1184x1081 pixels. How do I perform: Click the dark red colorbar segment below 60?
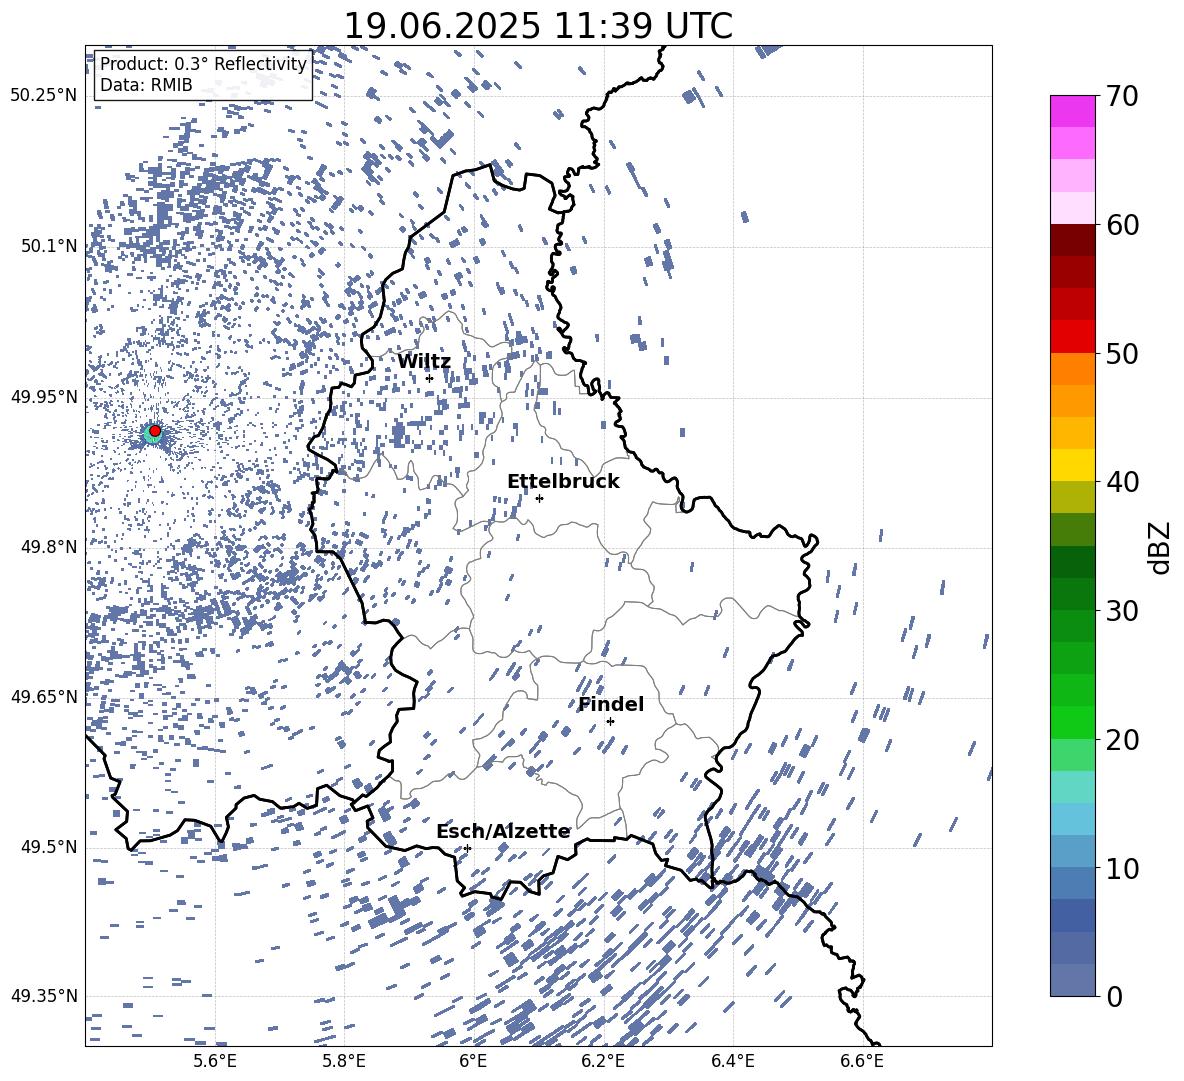click(x=1073, y=240)
